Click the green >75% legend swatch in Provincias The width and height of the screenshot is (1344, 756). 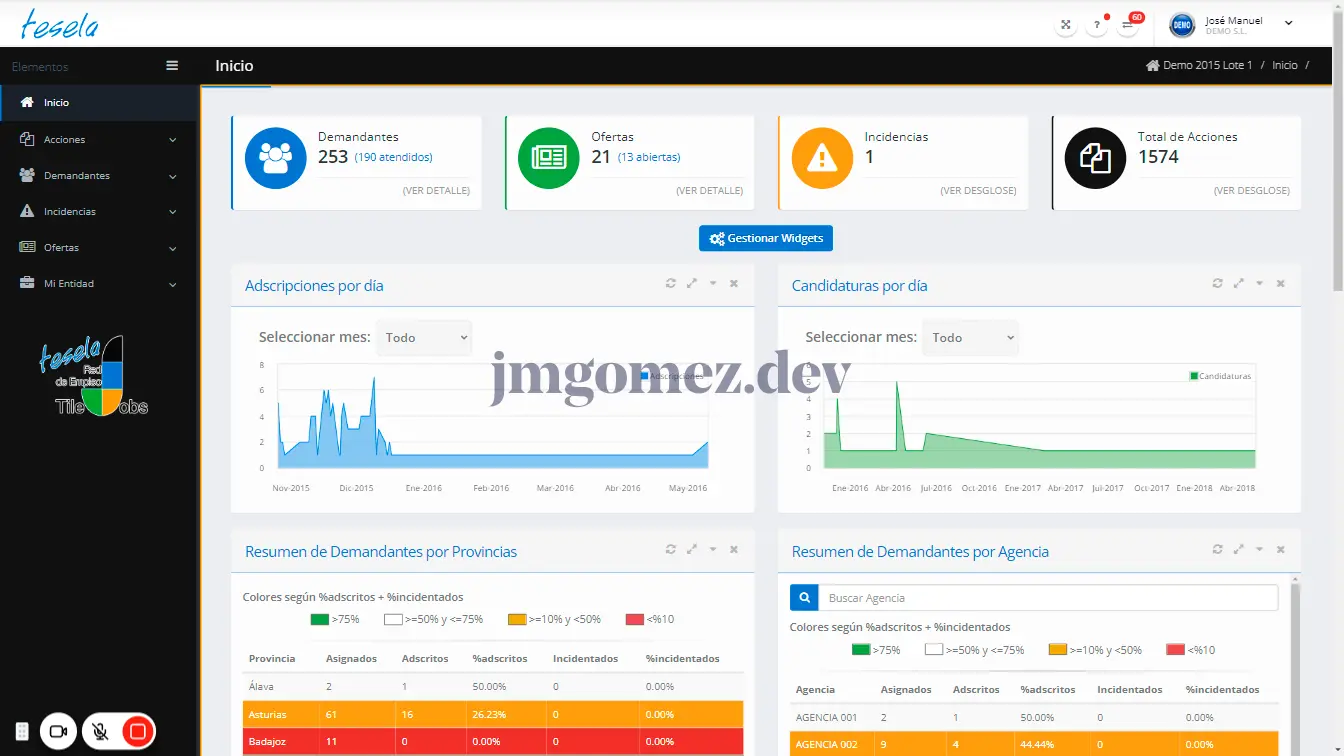coord(320,619)
